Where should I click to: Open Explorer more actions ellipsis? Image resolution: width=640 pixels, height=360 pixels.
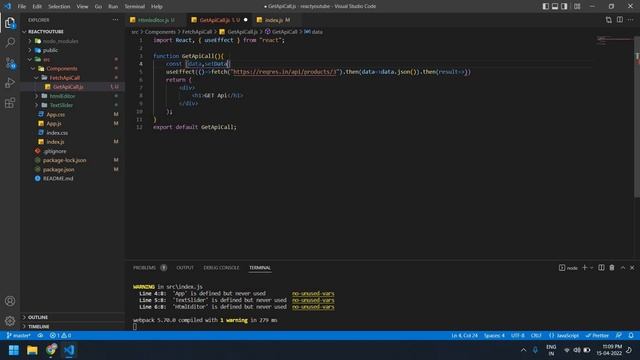[116, 20]
